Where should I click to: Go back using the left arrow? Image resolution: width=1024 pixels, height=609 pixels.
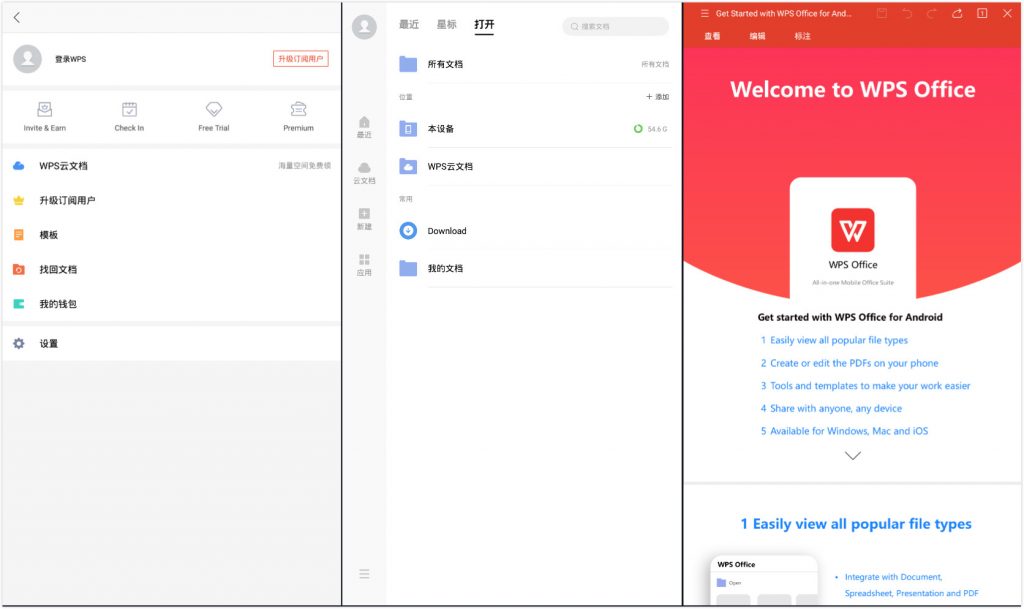[17, 18]
